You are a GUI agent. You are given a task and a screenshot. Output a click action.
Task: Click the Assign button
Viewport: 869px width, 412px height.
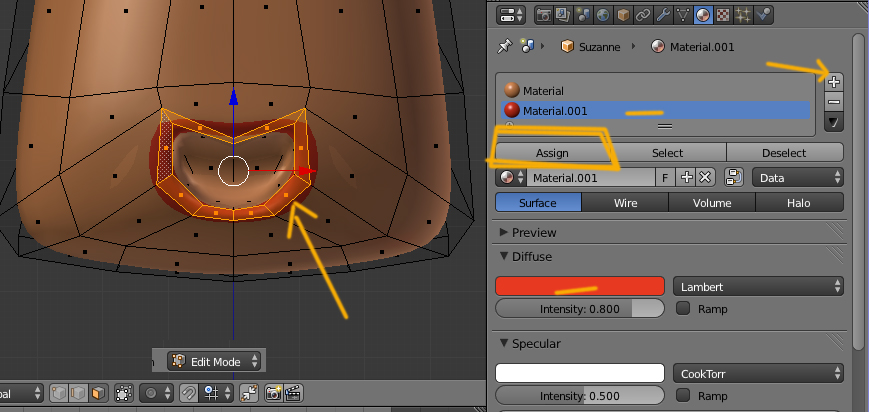click(552, 152)
